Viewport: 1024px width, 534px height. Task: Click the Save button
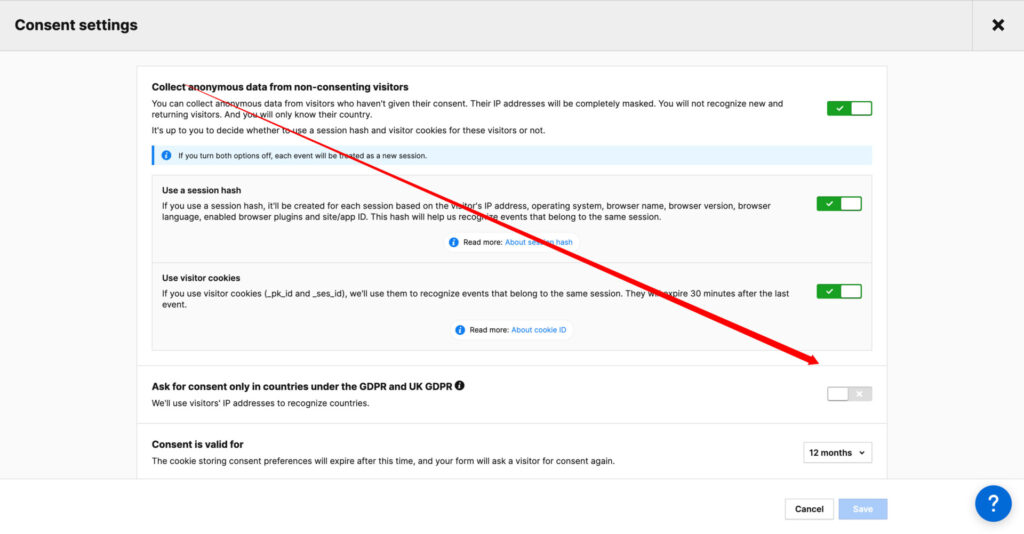(862, 509)
